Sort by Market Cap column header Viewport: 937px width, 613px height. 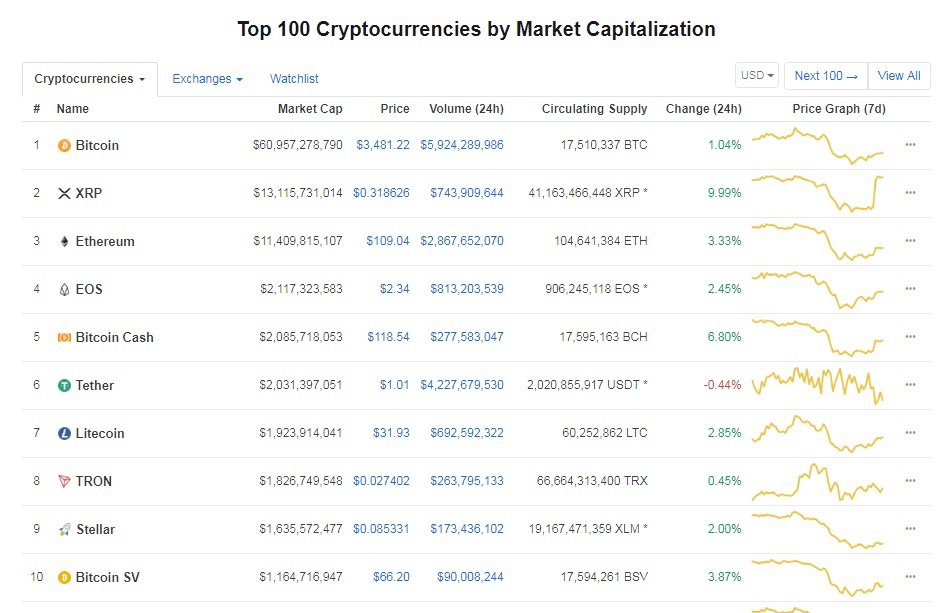point(310,109)
